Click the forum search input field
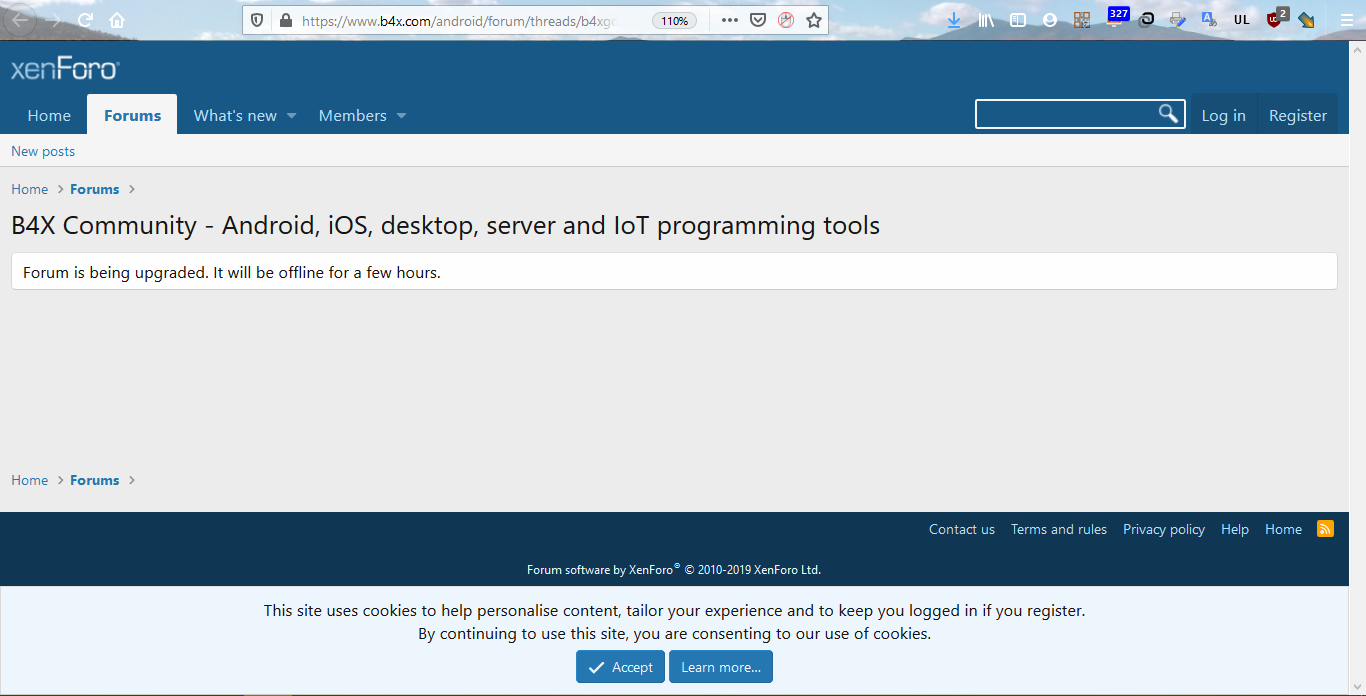Screen dimensions: 1366x696 tap(1065, 114)
